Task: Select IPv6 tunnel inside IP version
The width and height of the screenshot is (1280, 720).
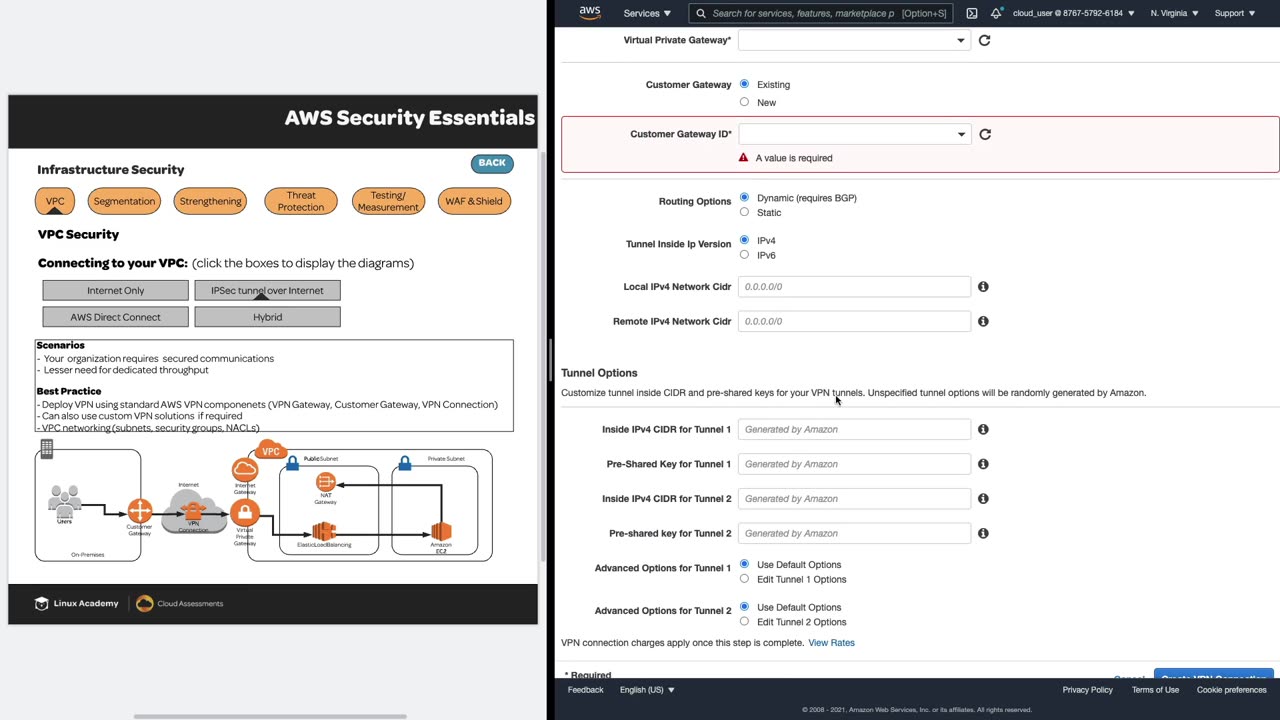Action: 744,255
